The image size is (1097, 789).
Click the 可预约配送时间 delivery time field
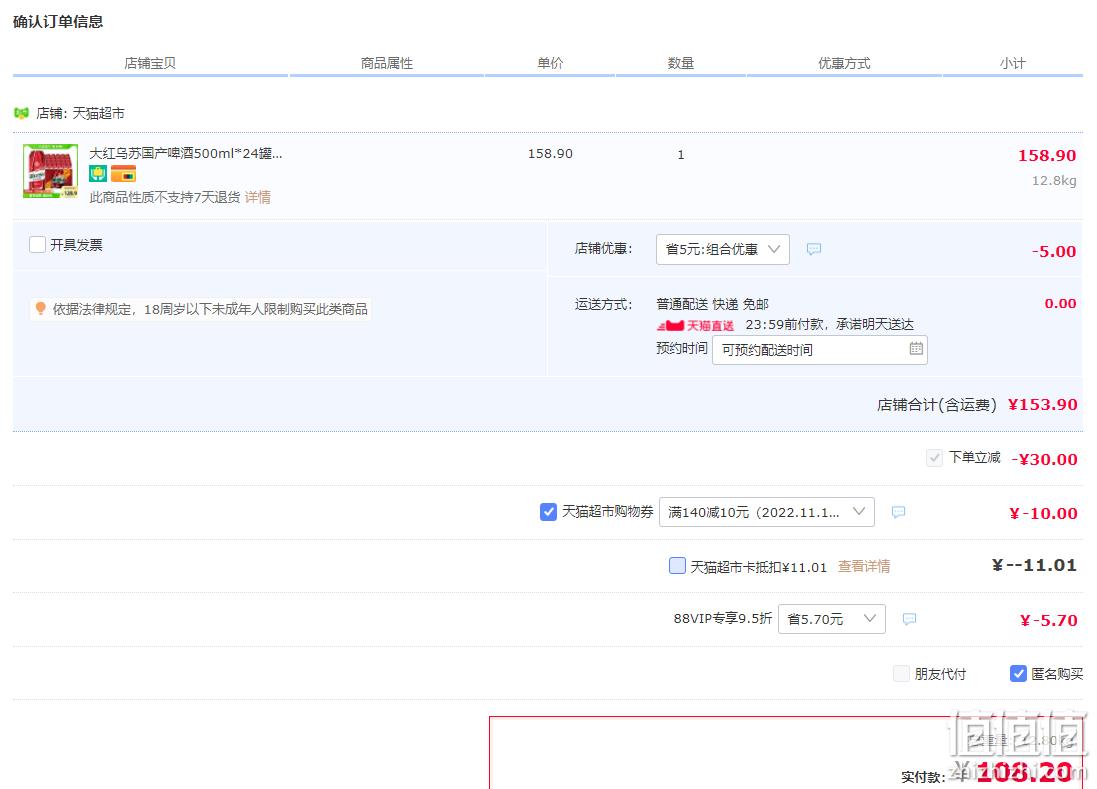click(x=820, y=350)
